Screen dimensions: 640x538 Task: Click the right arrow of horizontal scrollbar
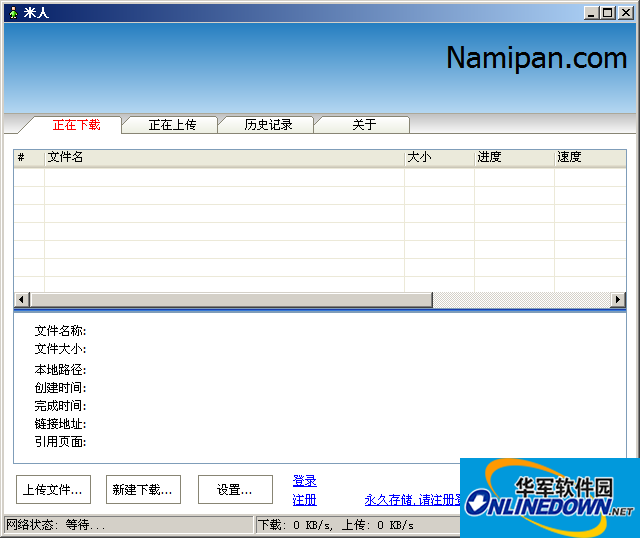coord(618,300)
